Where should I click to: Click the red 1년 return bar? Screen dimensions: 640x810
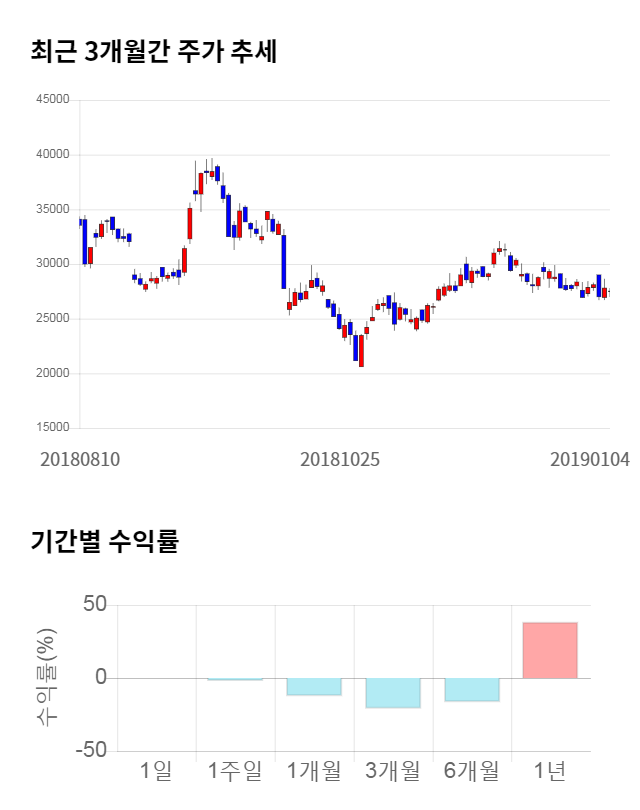(550, 650)
